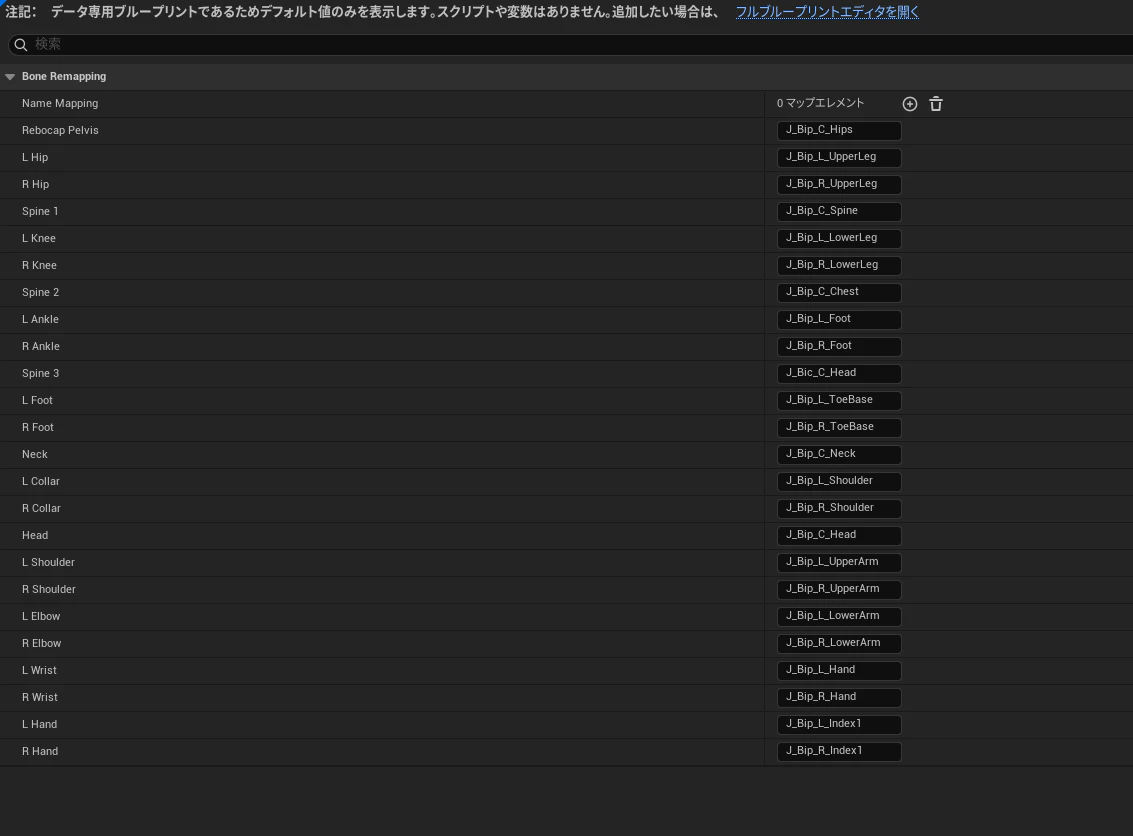
Task: Edit the L Foot field J_Bip_L_ToeBase
Action: [x=839, y=400]
